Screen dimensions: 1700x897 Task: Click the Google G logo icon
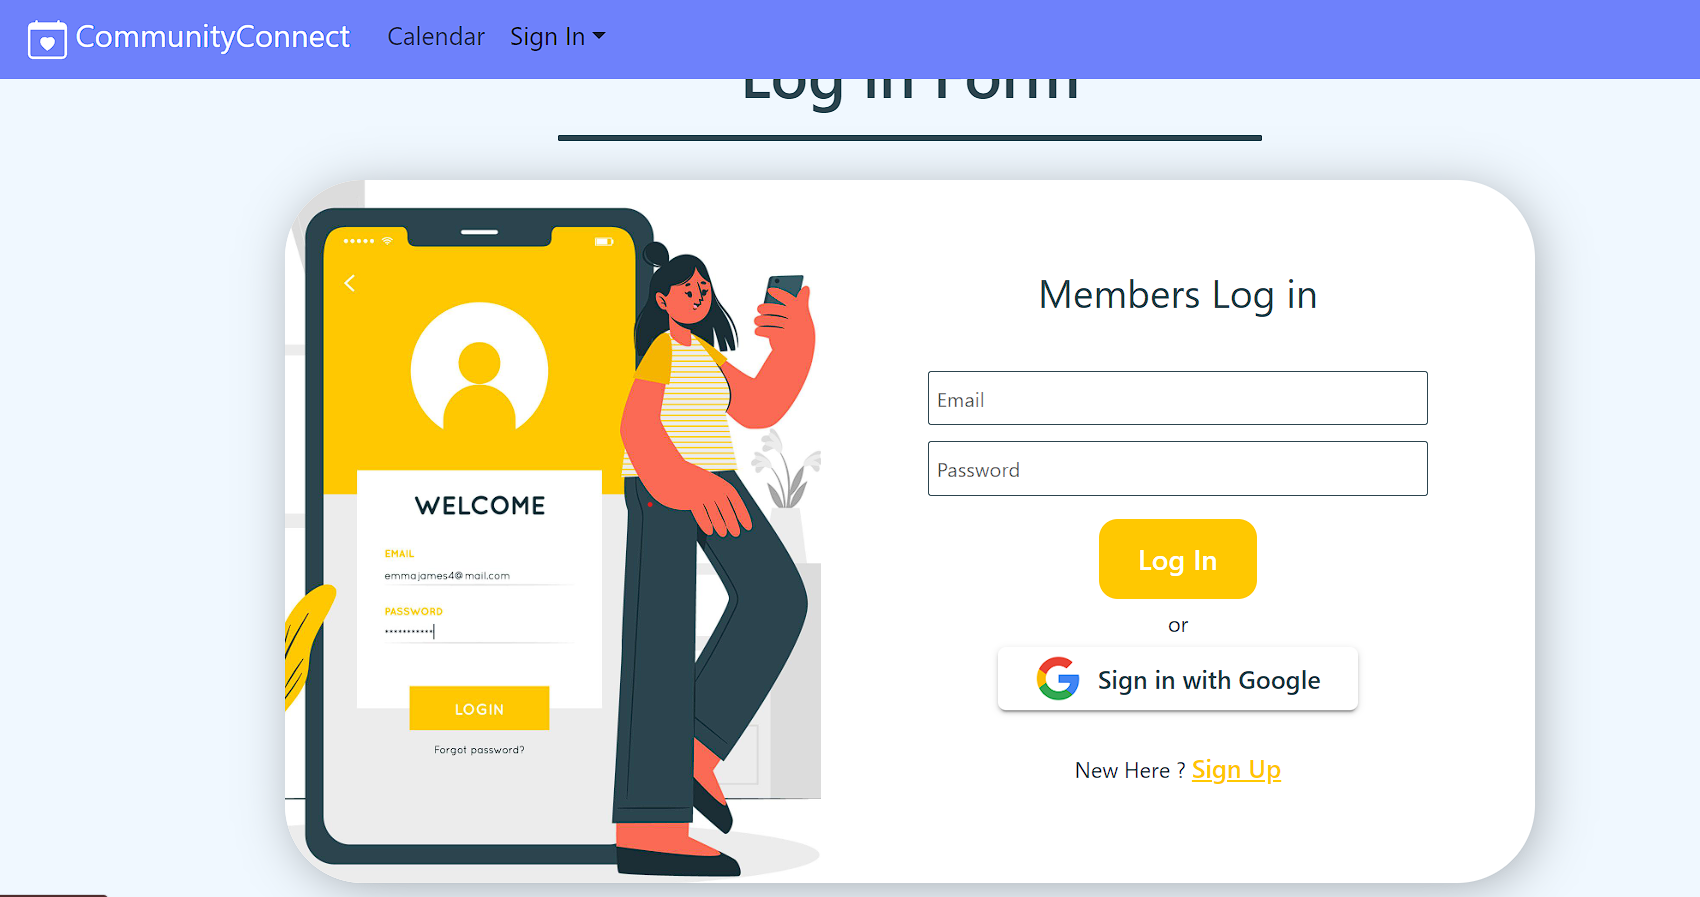pyautogui.click(x=1058, y=679)
